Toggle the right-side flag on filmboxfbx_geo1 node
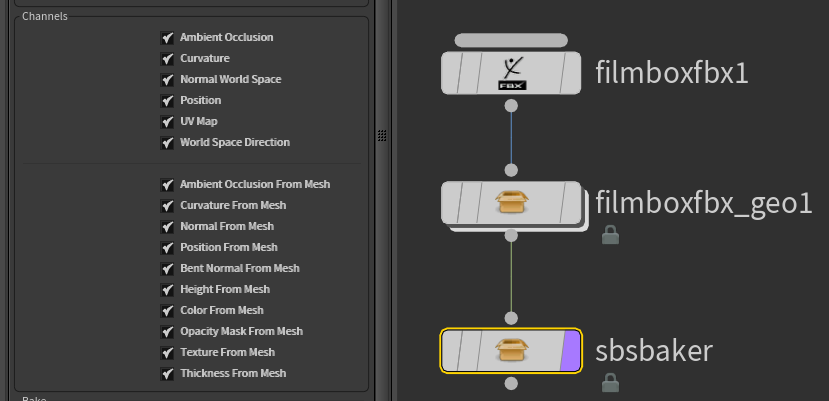The image size is (829, 401). point(570,203)
